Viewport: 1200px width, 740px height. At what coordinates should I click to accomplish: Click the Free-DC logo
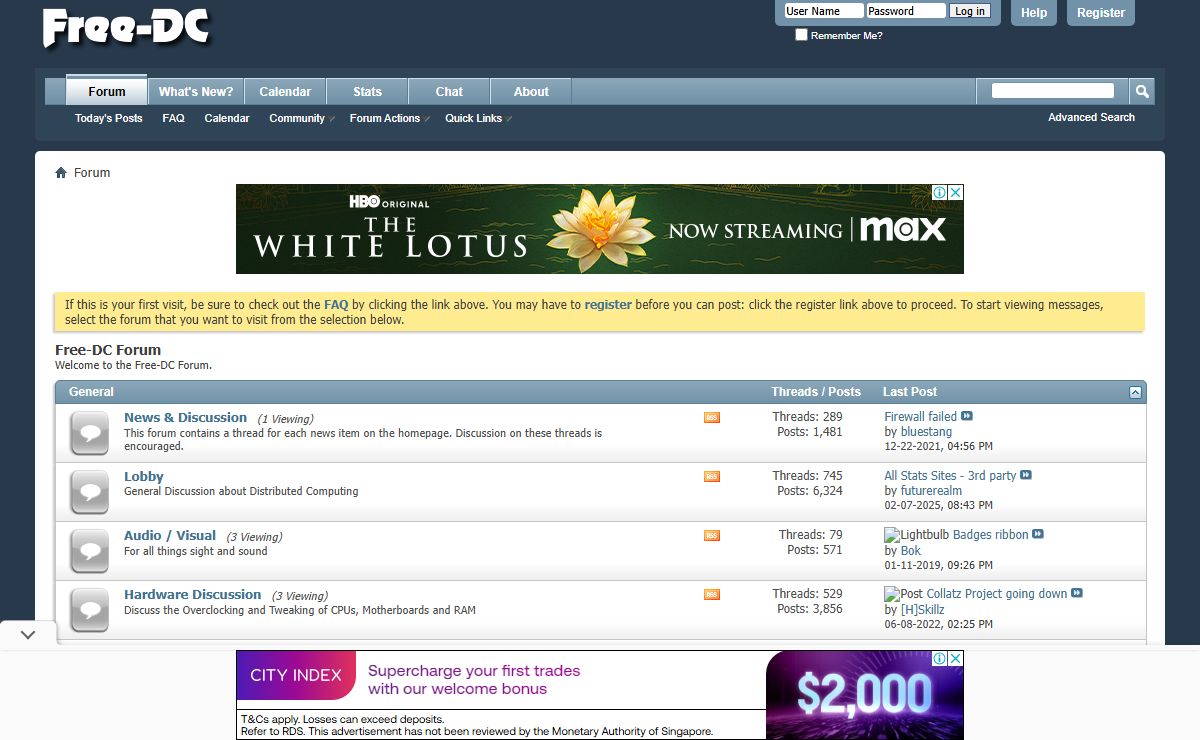[x=126, y=27]
